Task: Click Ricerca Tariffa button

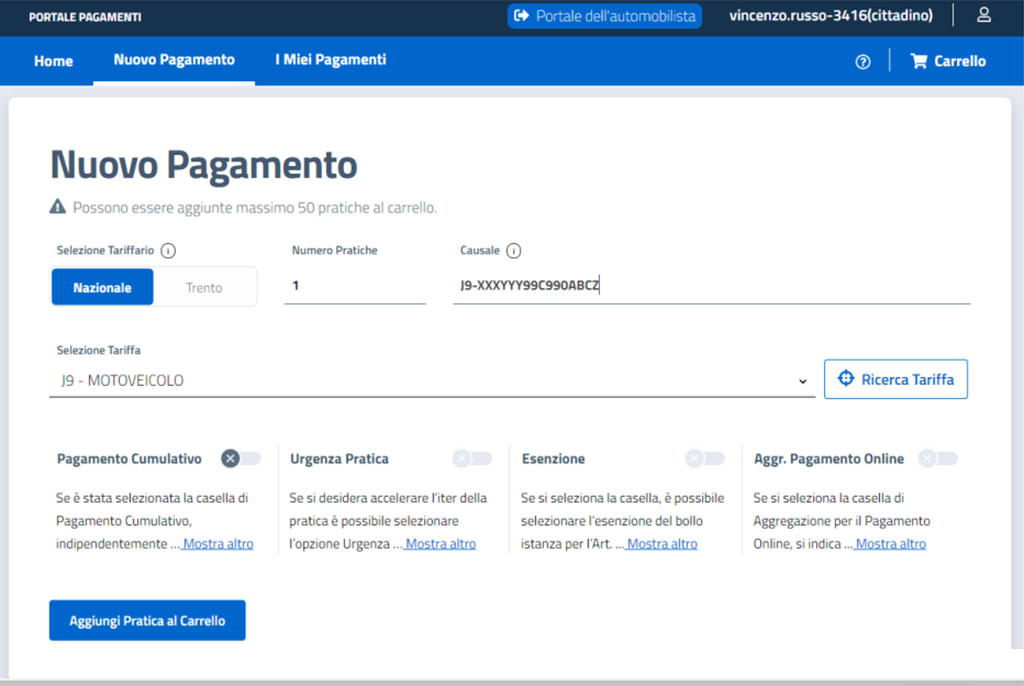Action: click(896, 379)
